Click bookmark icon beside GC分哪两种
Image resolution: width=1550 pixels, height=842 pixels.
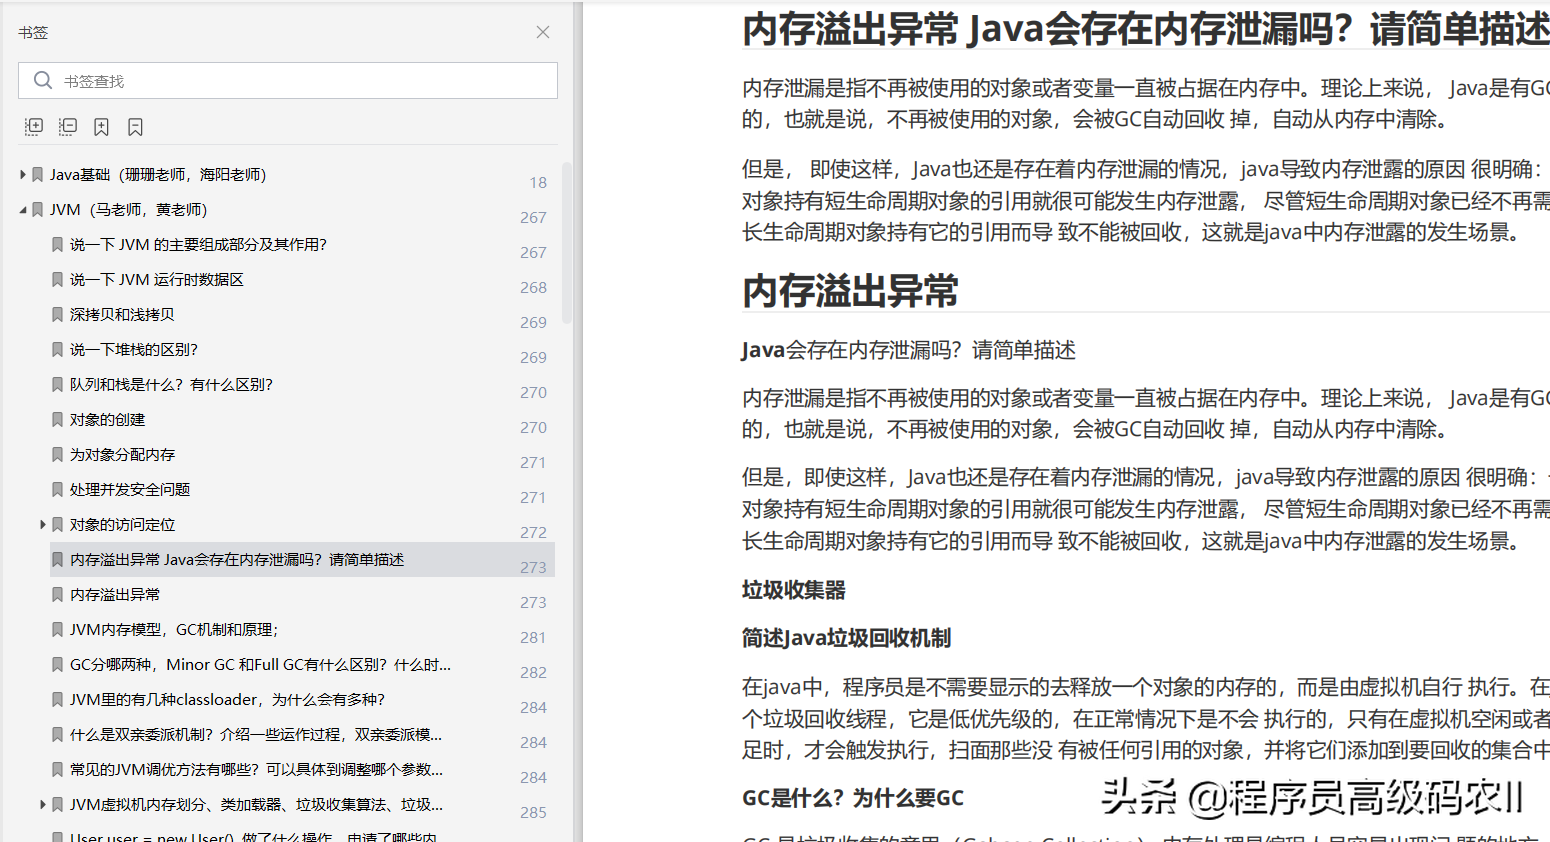[x=57, y=664]
